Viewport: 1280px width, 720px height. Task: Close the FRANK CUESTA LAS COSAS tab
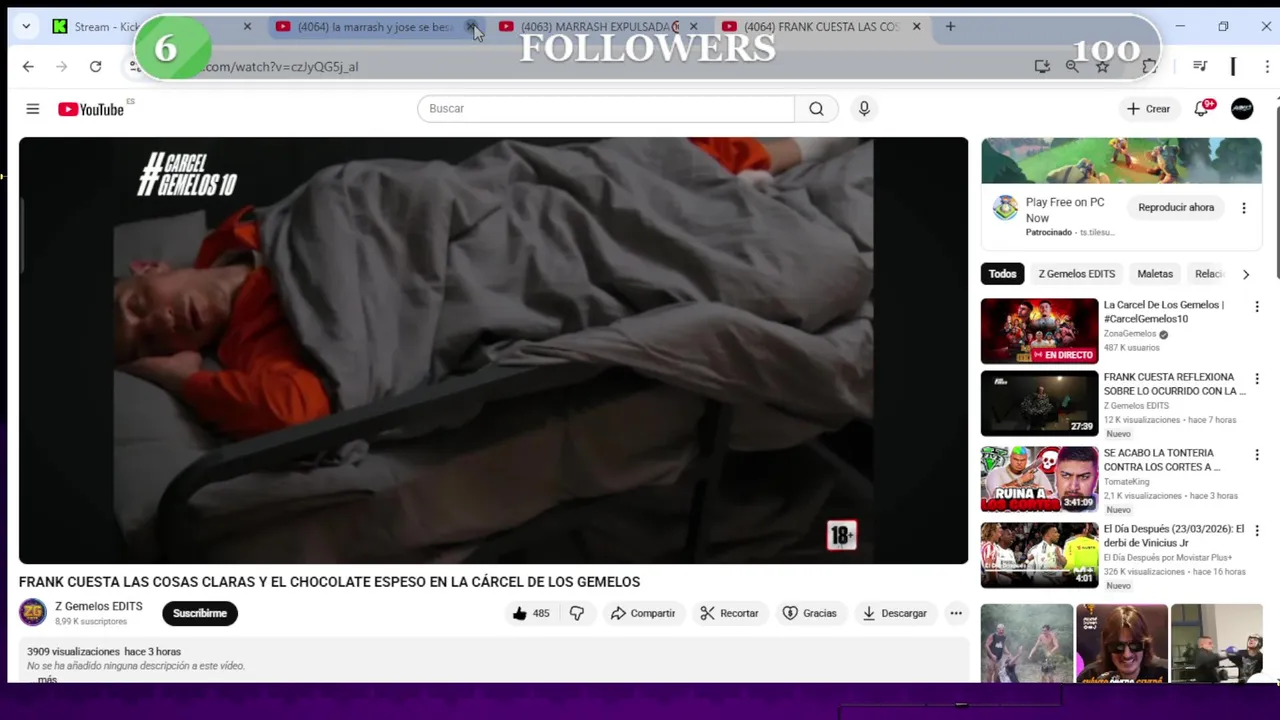(916, 26)
